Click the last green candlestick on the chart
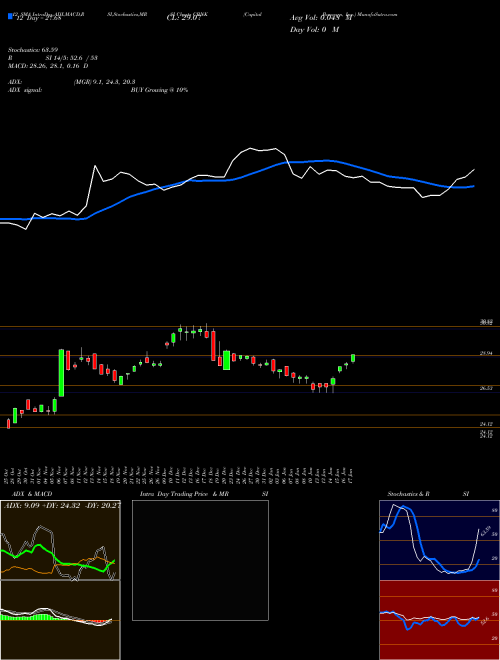The width and height of the screenshot is (500, 660). [x=353, y=358]
